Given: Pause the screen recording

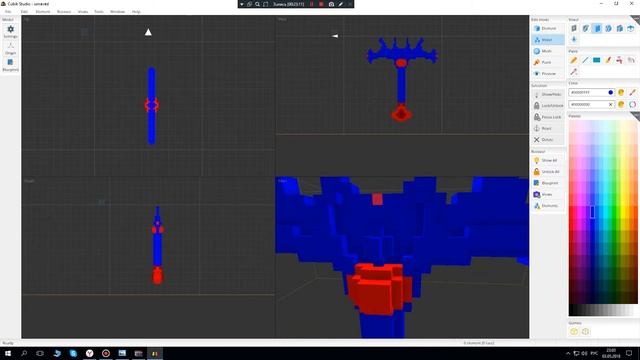Looking at the screenshot, I should pyautogui.click(x=311, y=4).
